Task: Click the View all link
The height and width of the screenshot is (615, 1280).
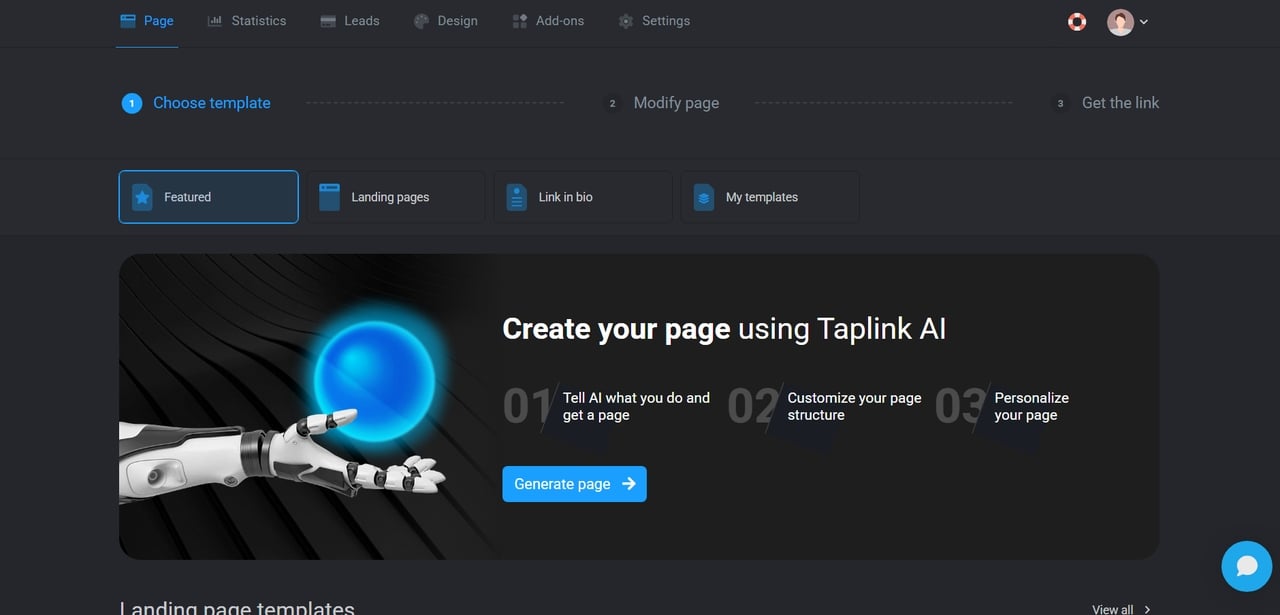Action: (1121, 609)
